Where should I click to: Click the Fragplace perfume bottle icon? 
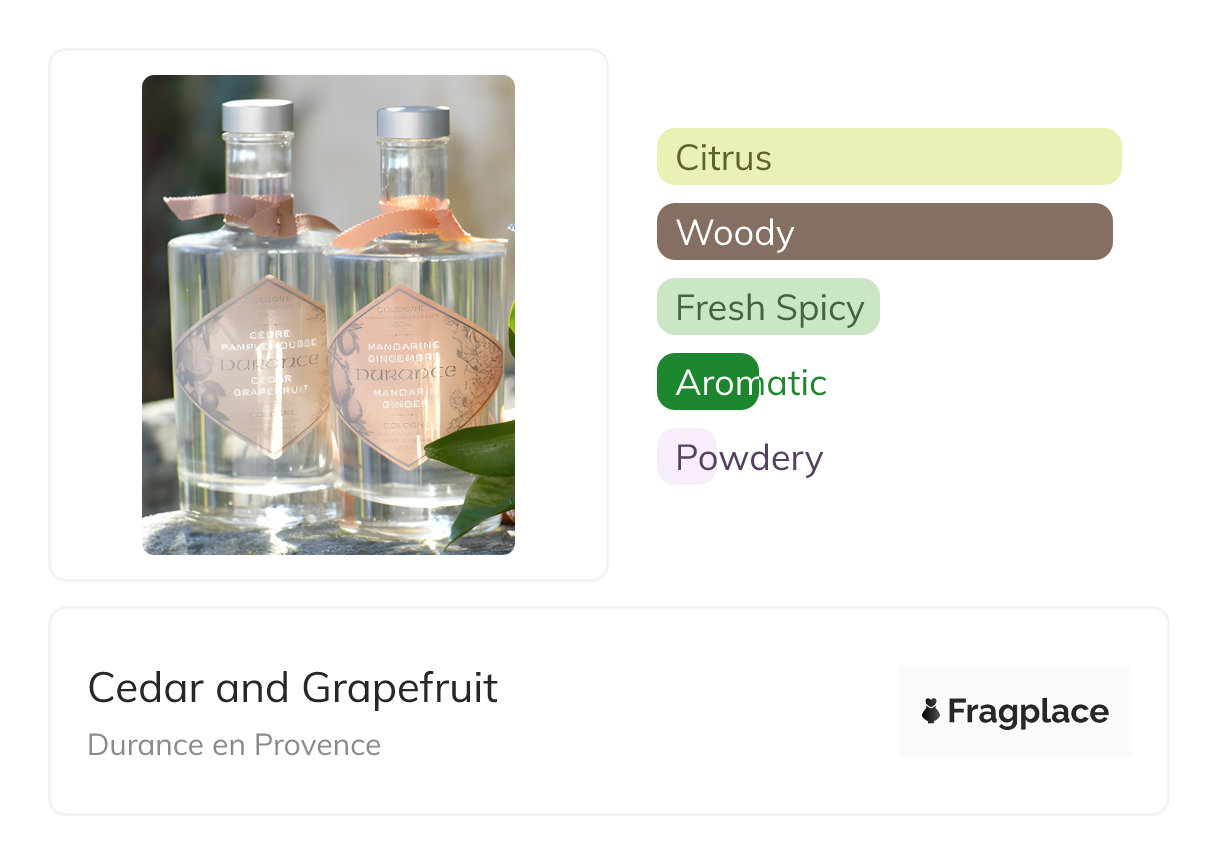[931, 711]
